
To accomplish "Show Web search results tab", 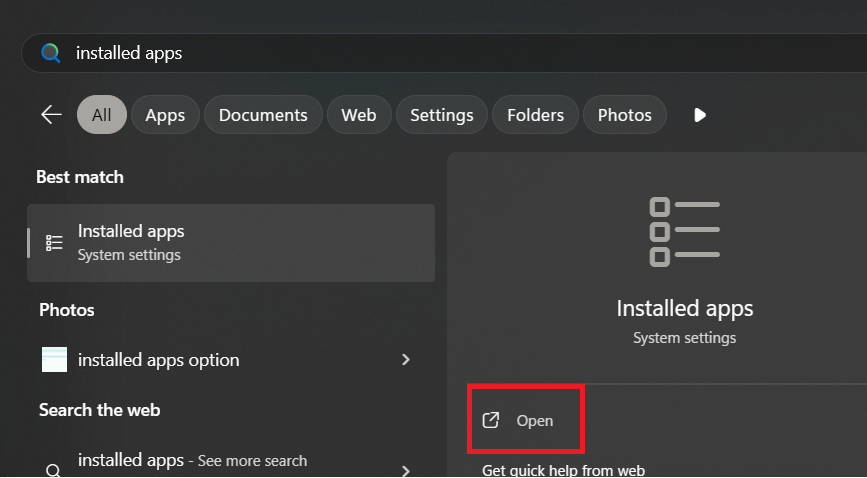I will click(358, 115).
